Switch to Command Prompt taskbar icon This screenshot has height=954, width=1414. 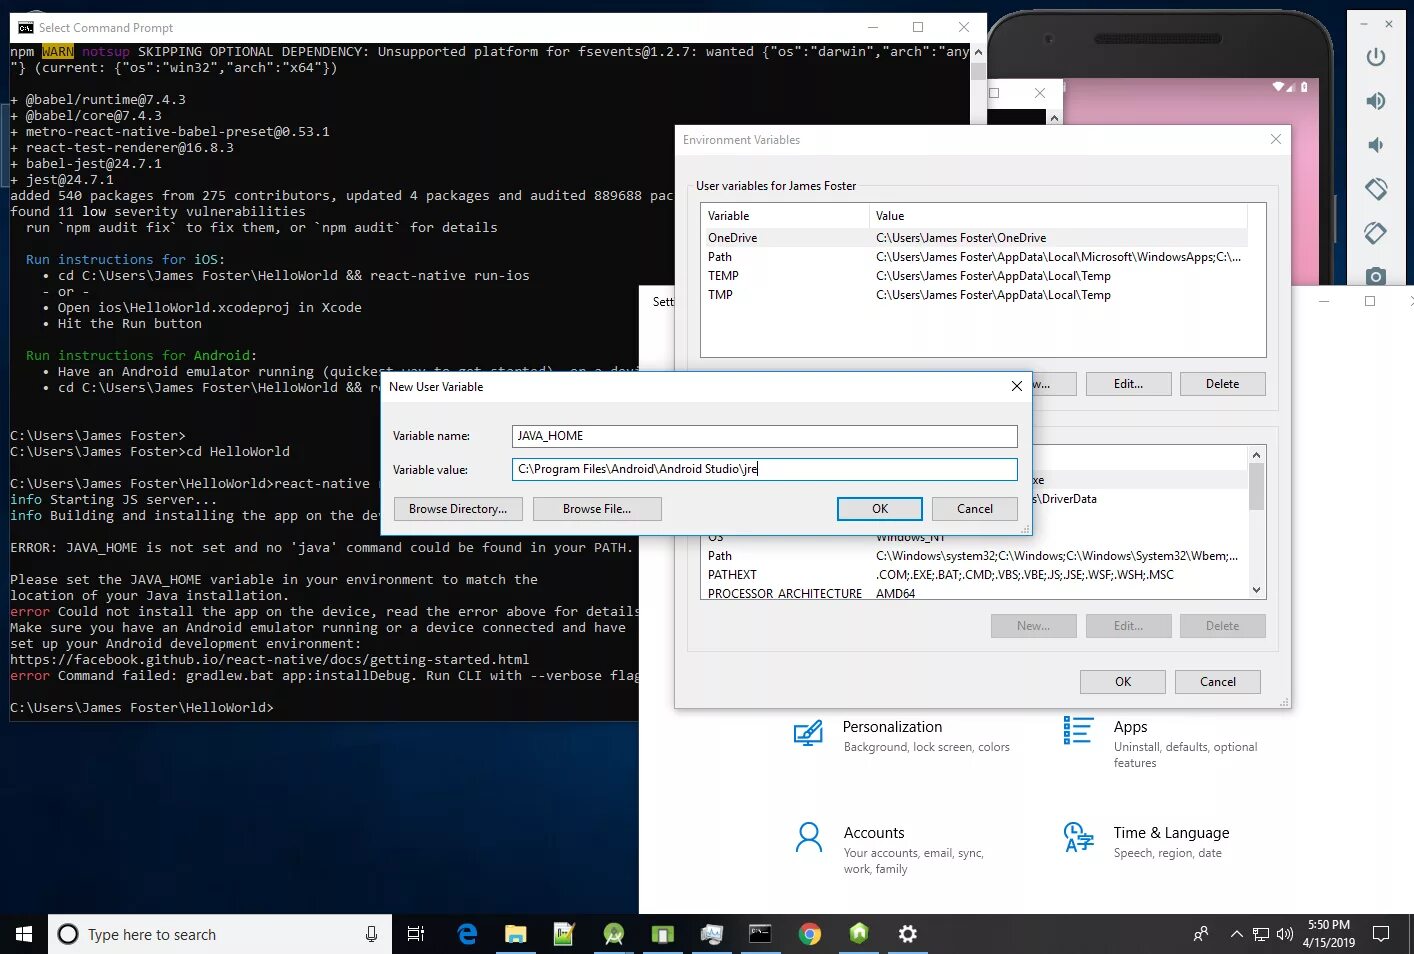tap(760, 934)
